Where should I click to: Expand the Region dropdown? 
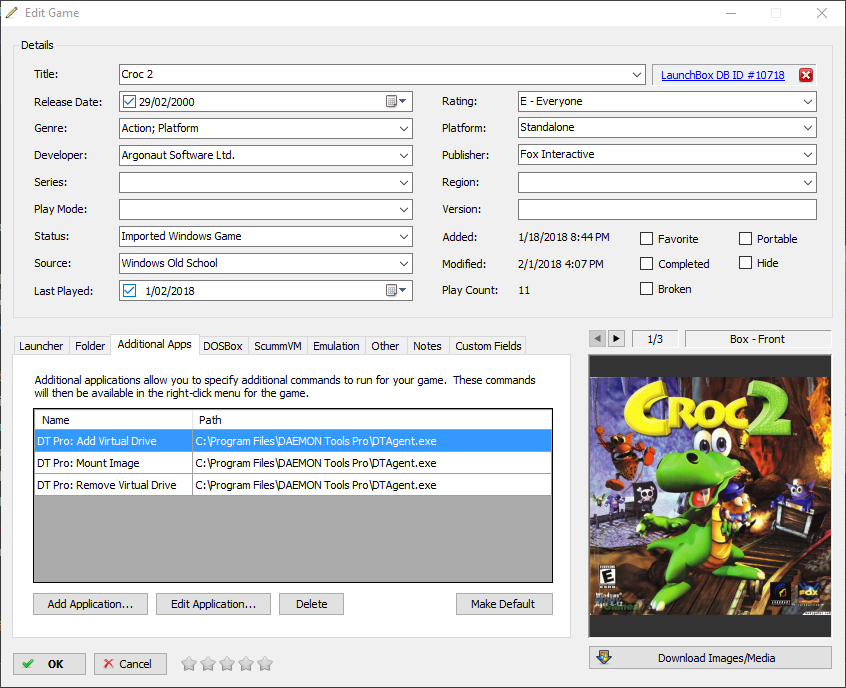click(808, 182)
